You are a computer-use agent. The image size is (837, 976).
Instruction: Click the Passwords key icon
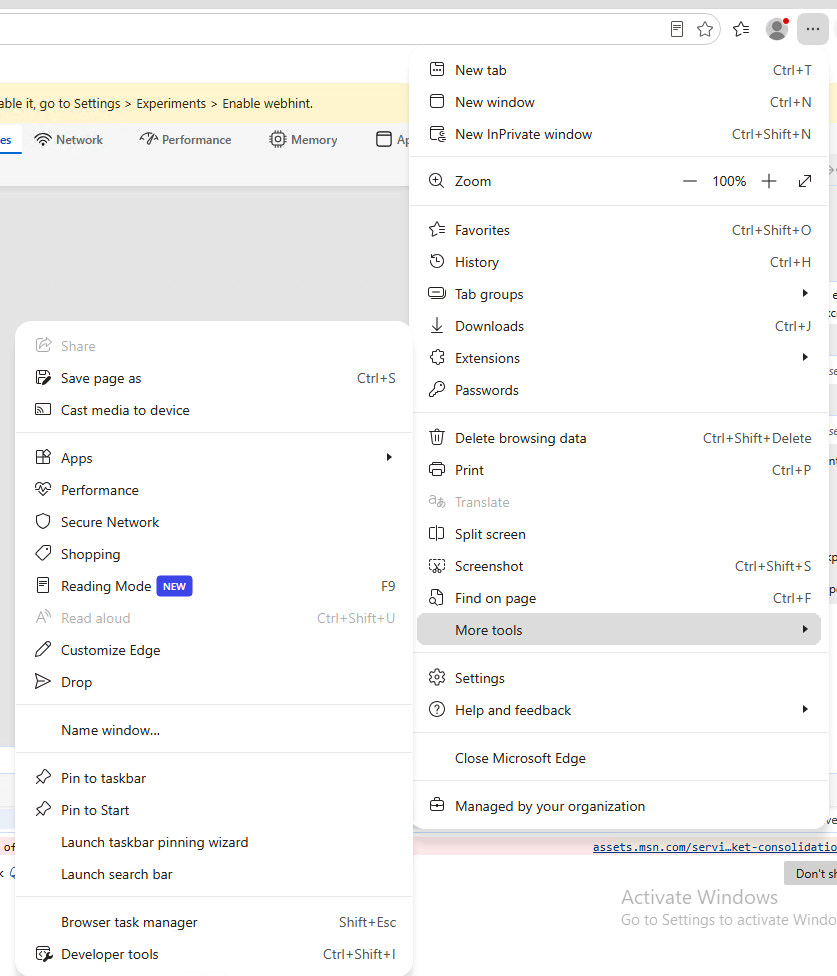[x=437, y=390]
